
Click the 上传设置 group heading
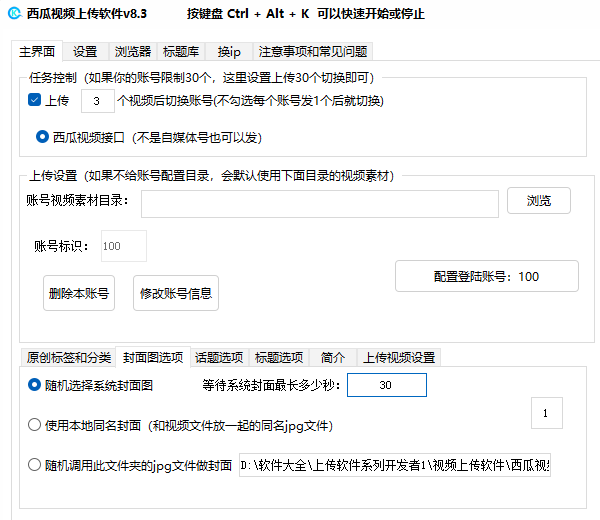click(211, 176)
